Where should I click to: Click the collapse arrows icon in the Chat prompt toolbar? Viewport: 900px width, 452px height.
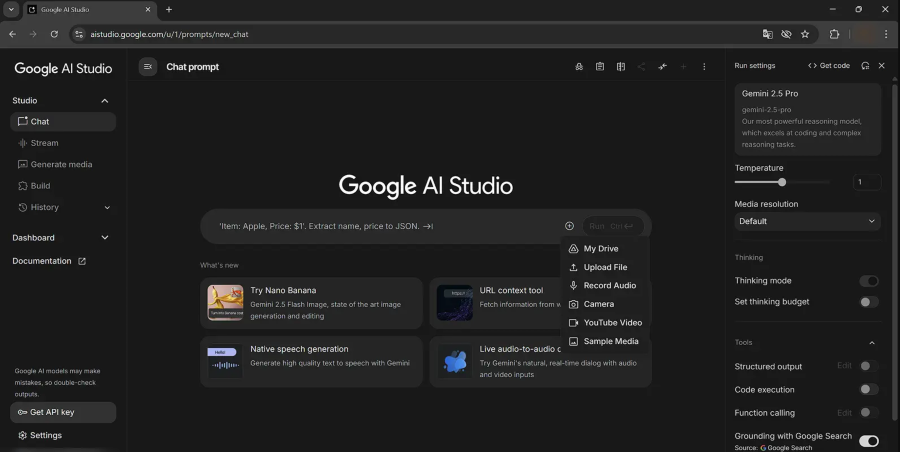pyautogui.click(x=662, y=67)
